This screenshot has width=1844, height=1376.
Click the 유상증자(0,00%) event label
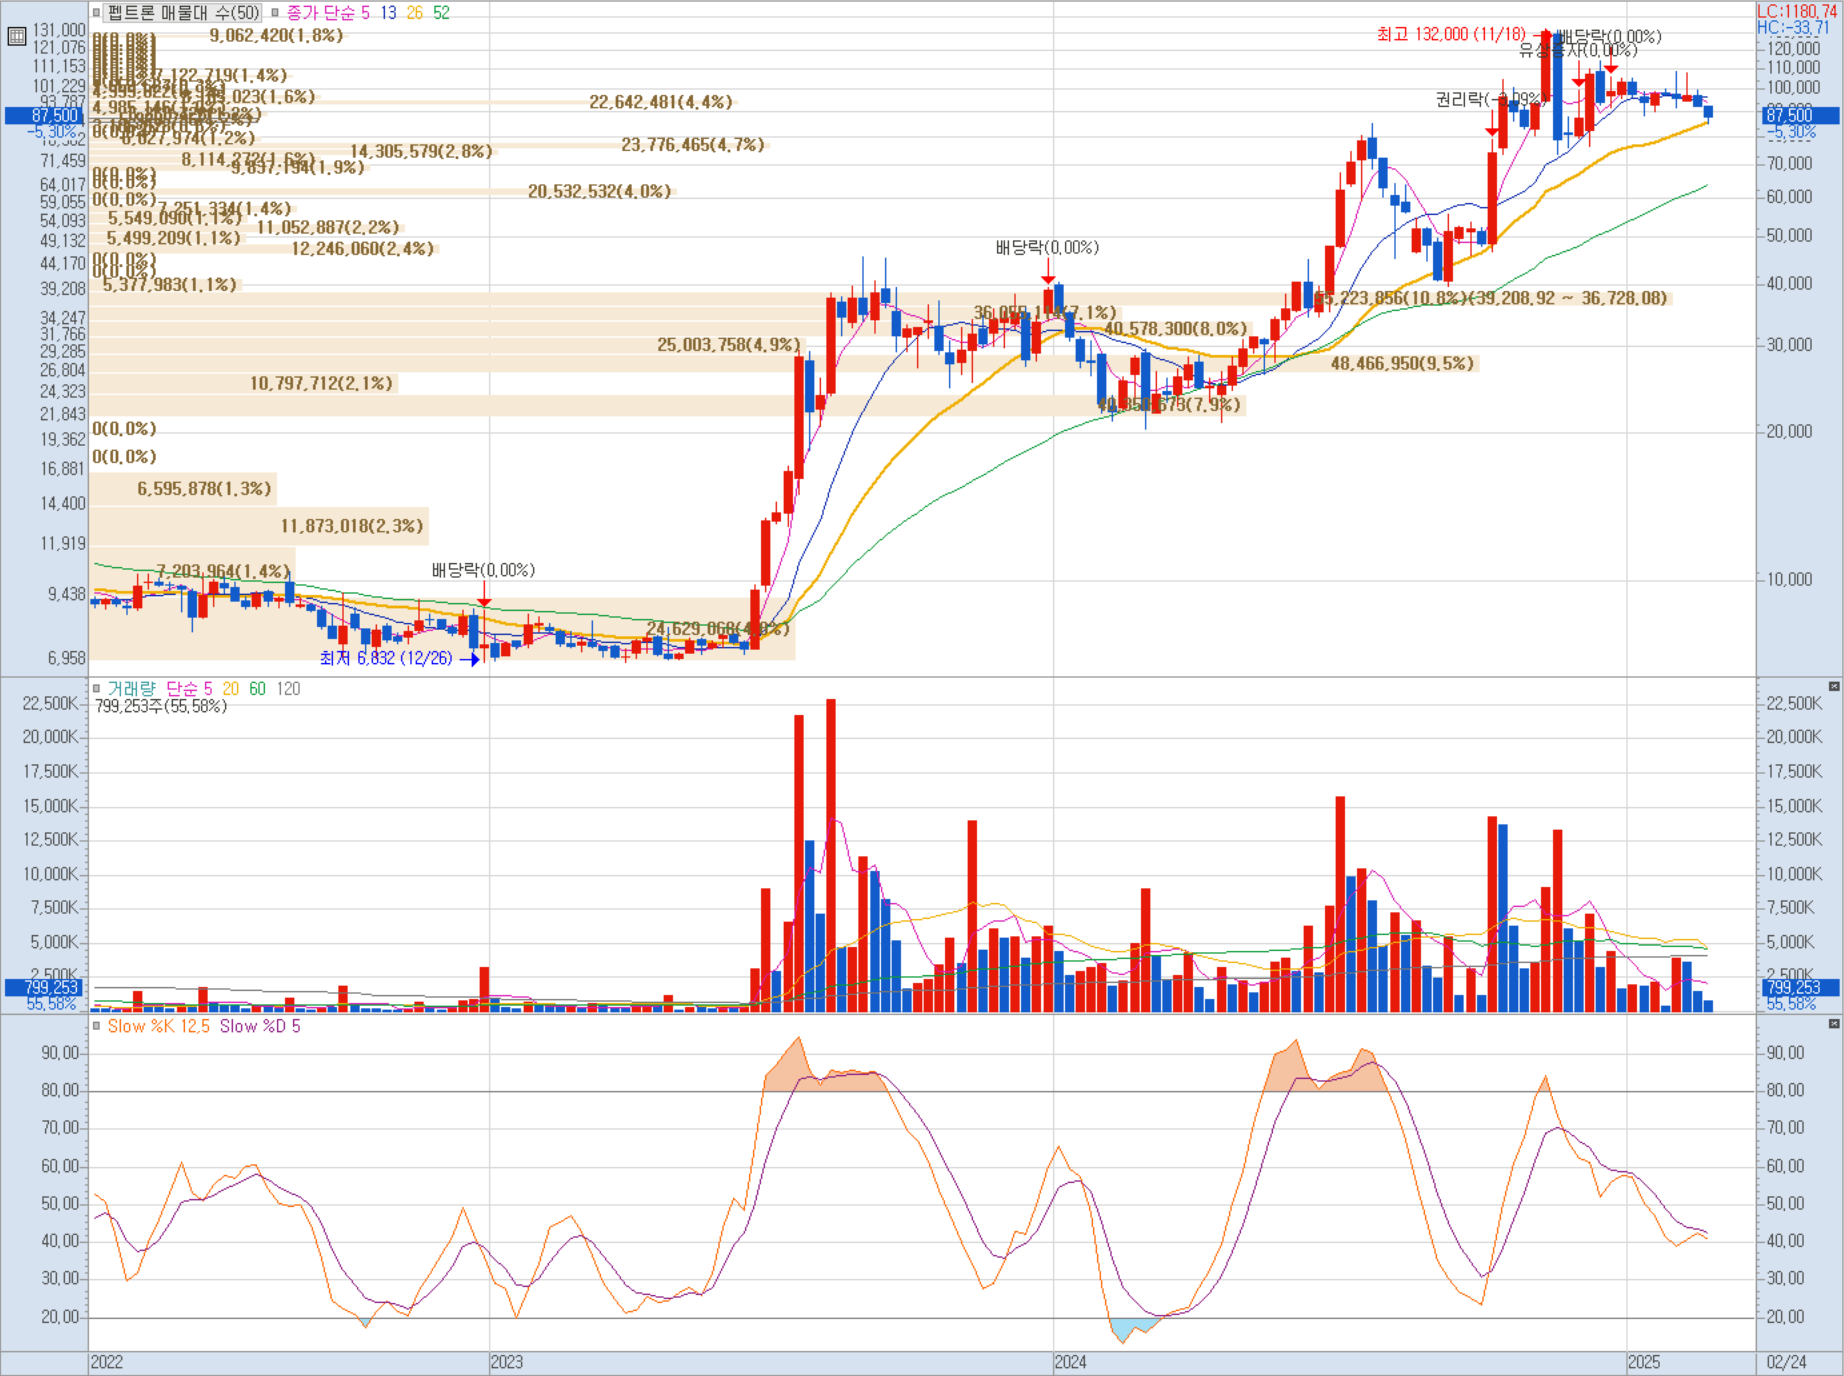click(x=1578, y=50)
